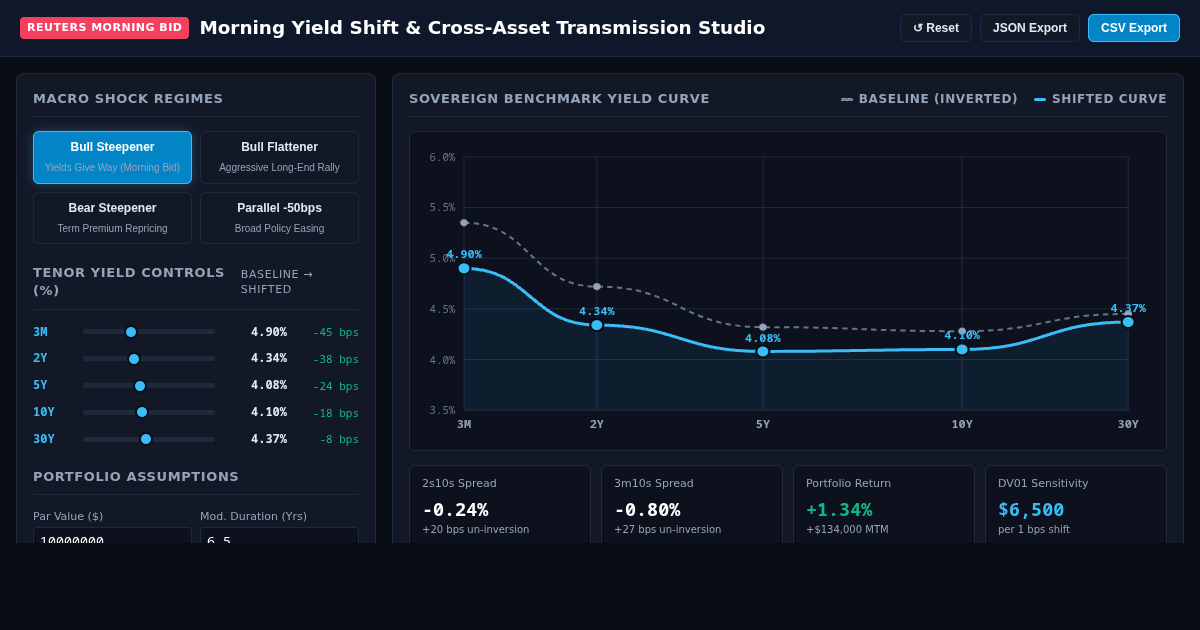This screenshot has height=630, width=1200.
Task: Select the Bull Steepener regime
Action: [112, 157]
